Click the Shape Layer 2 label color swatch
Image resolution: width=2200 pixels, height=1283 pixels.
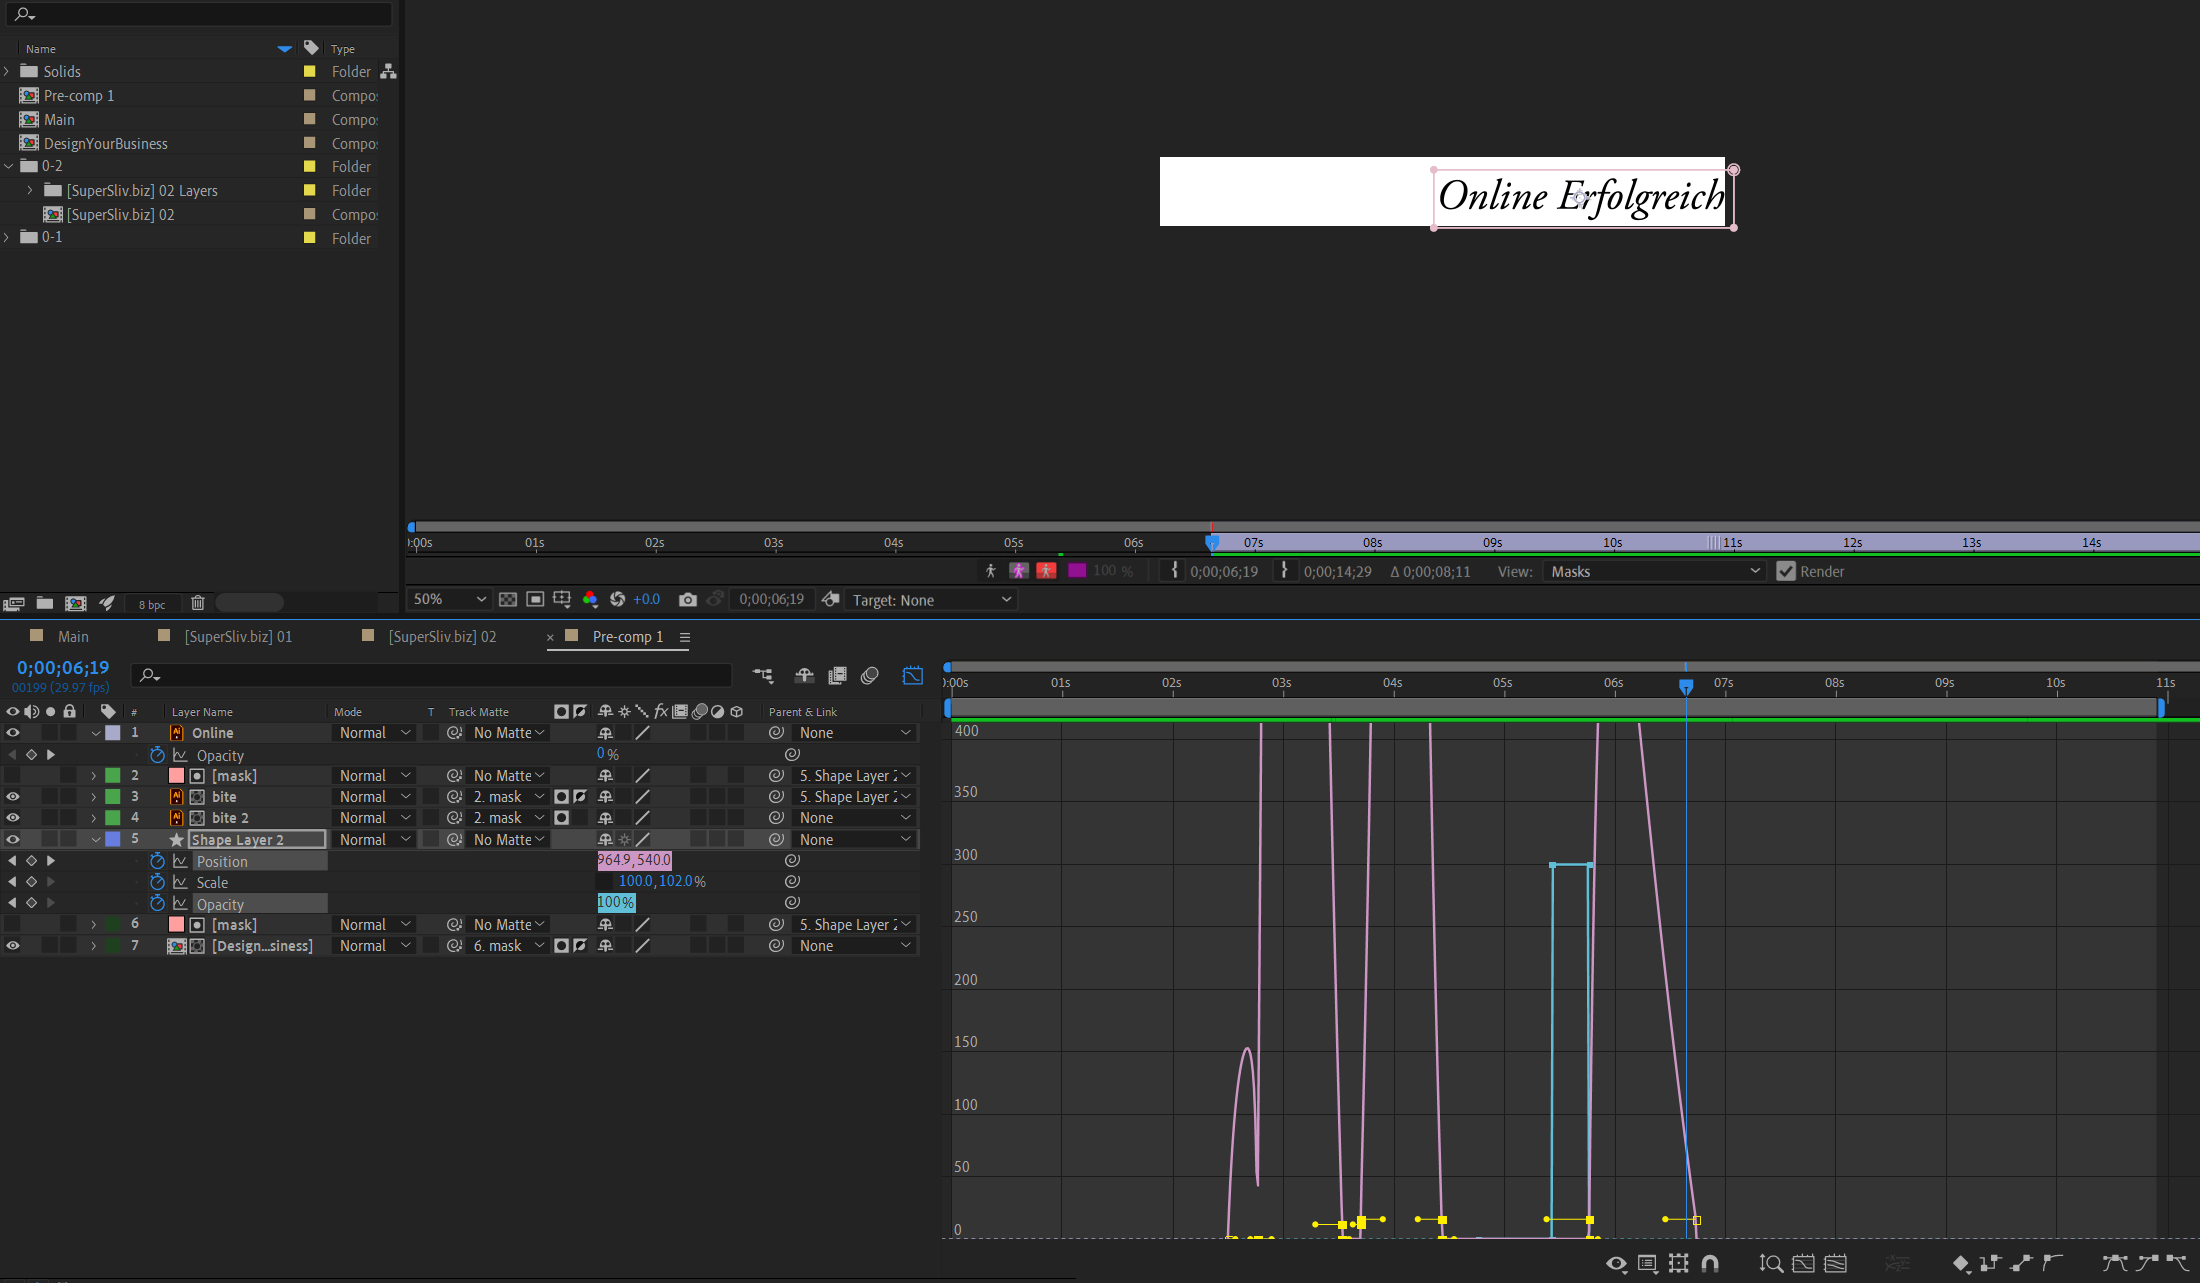pyautogui.click(x=113, y=840)
